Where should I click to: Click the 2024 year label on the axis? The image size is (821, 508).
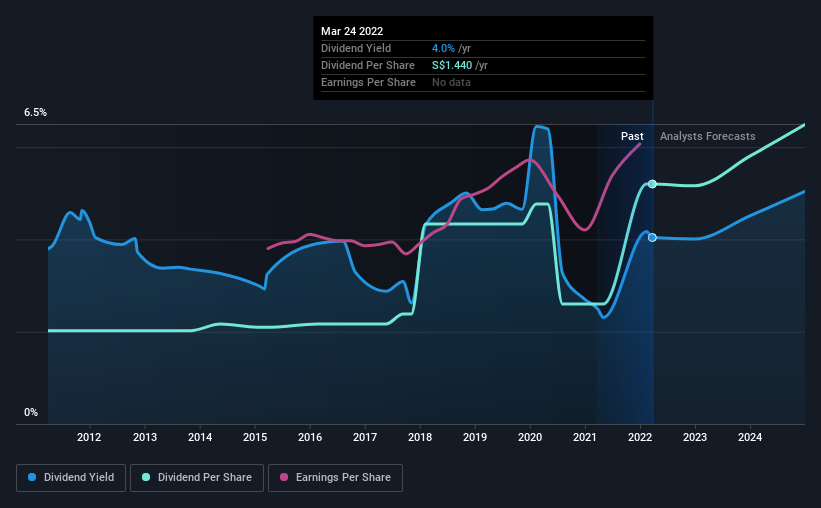(x=750, y=437)
